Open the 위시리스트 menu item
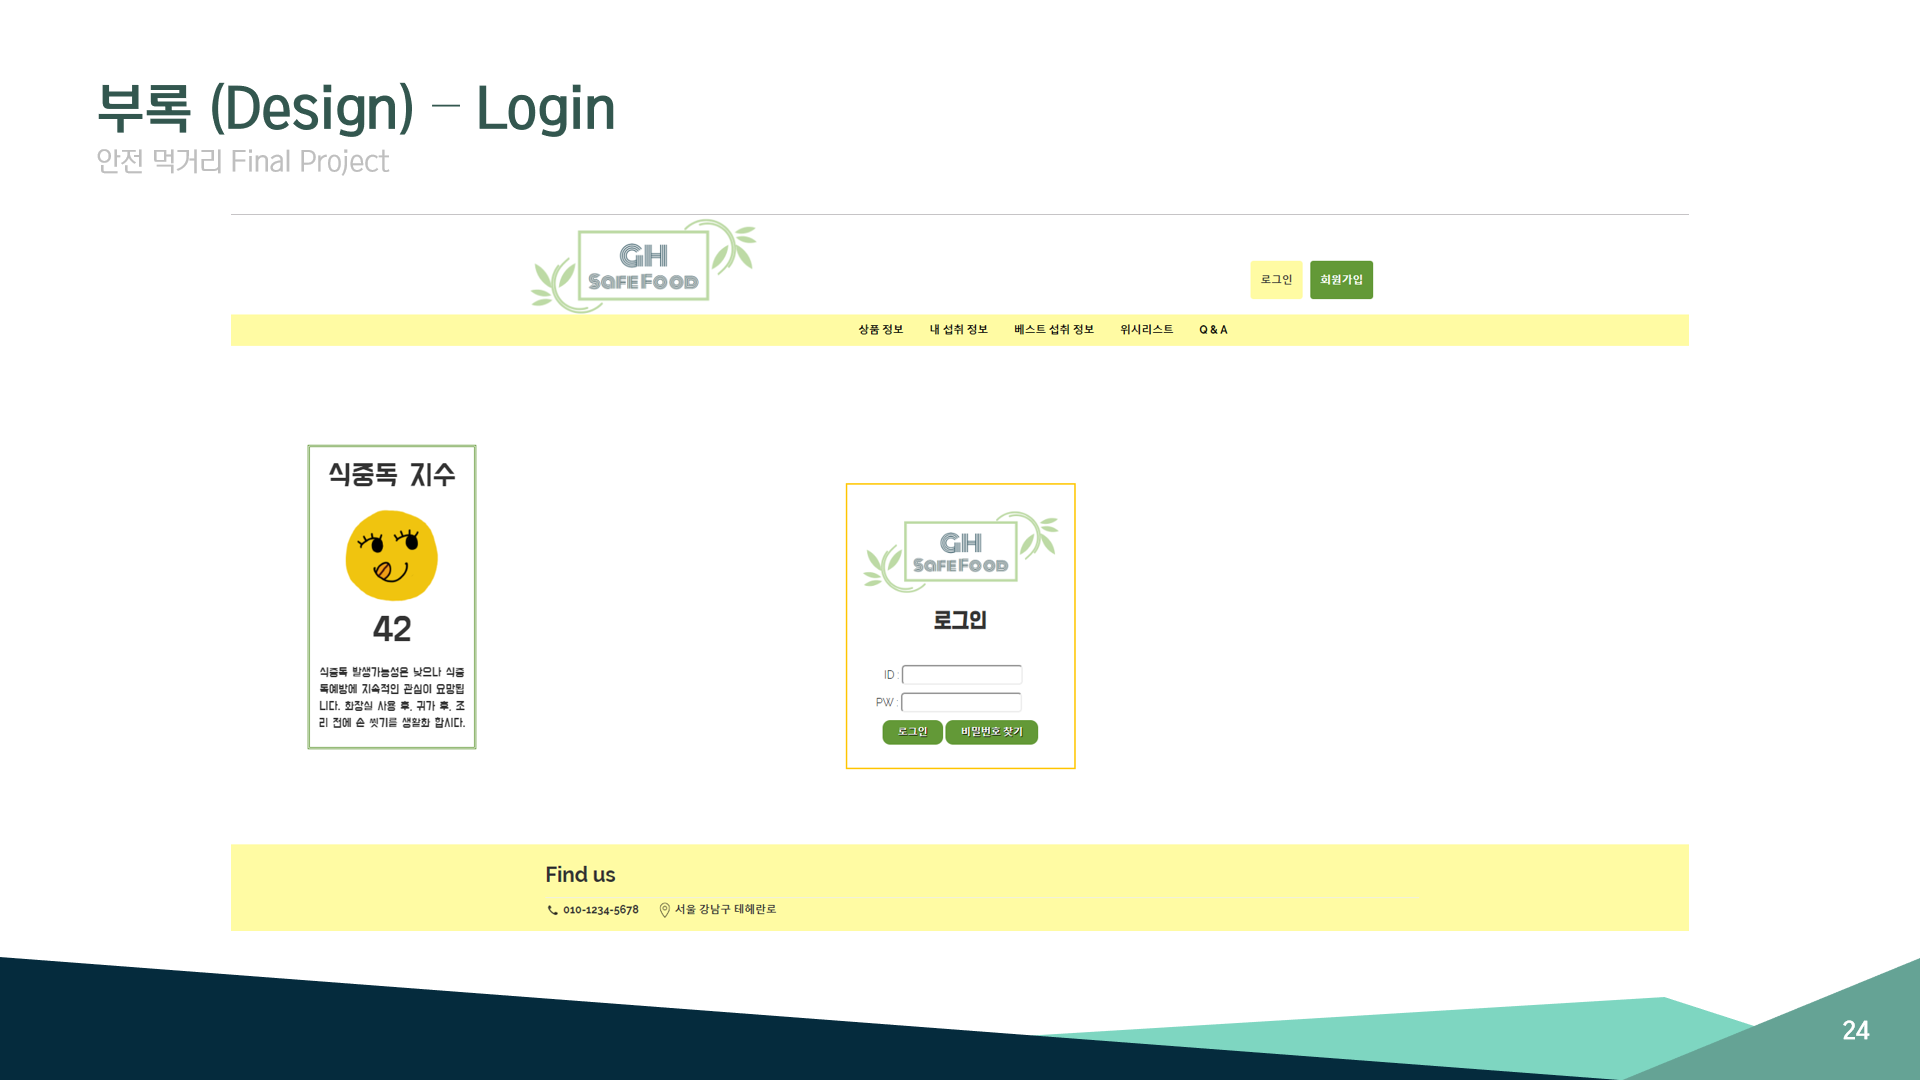This screenshot has height=1080, width=1920. (1146, 330)
